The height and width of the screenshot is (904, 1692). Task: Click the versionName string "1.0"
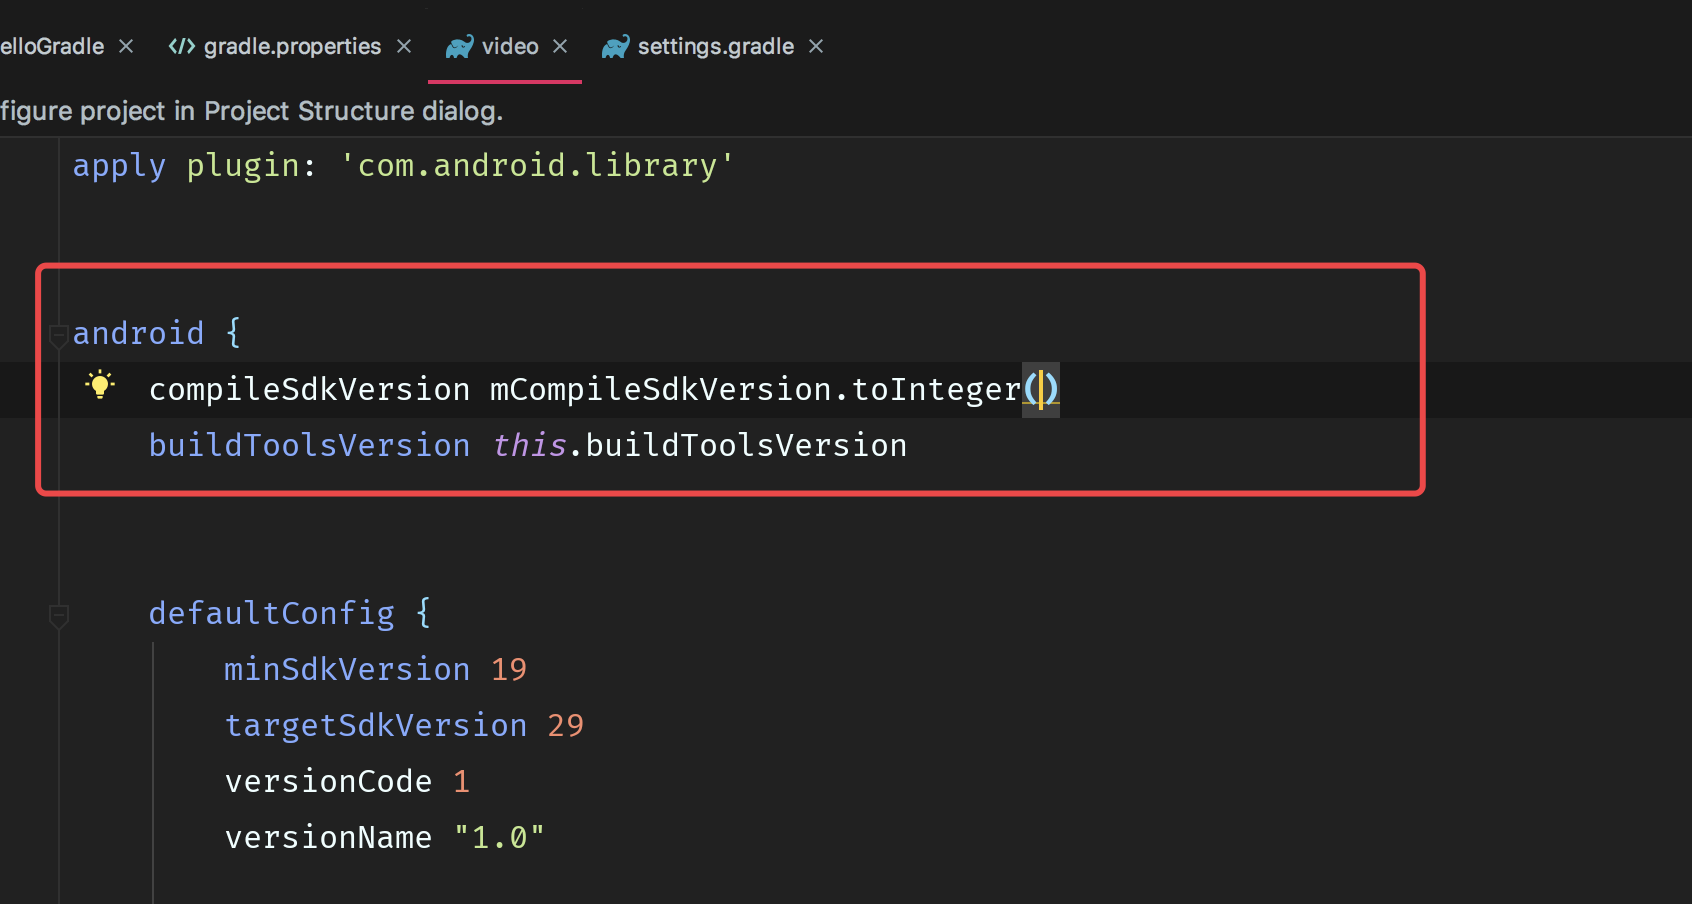click(499, 837)
